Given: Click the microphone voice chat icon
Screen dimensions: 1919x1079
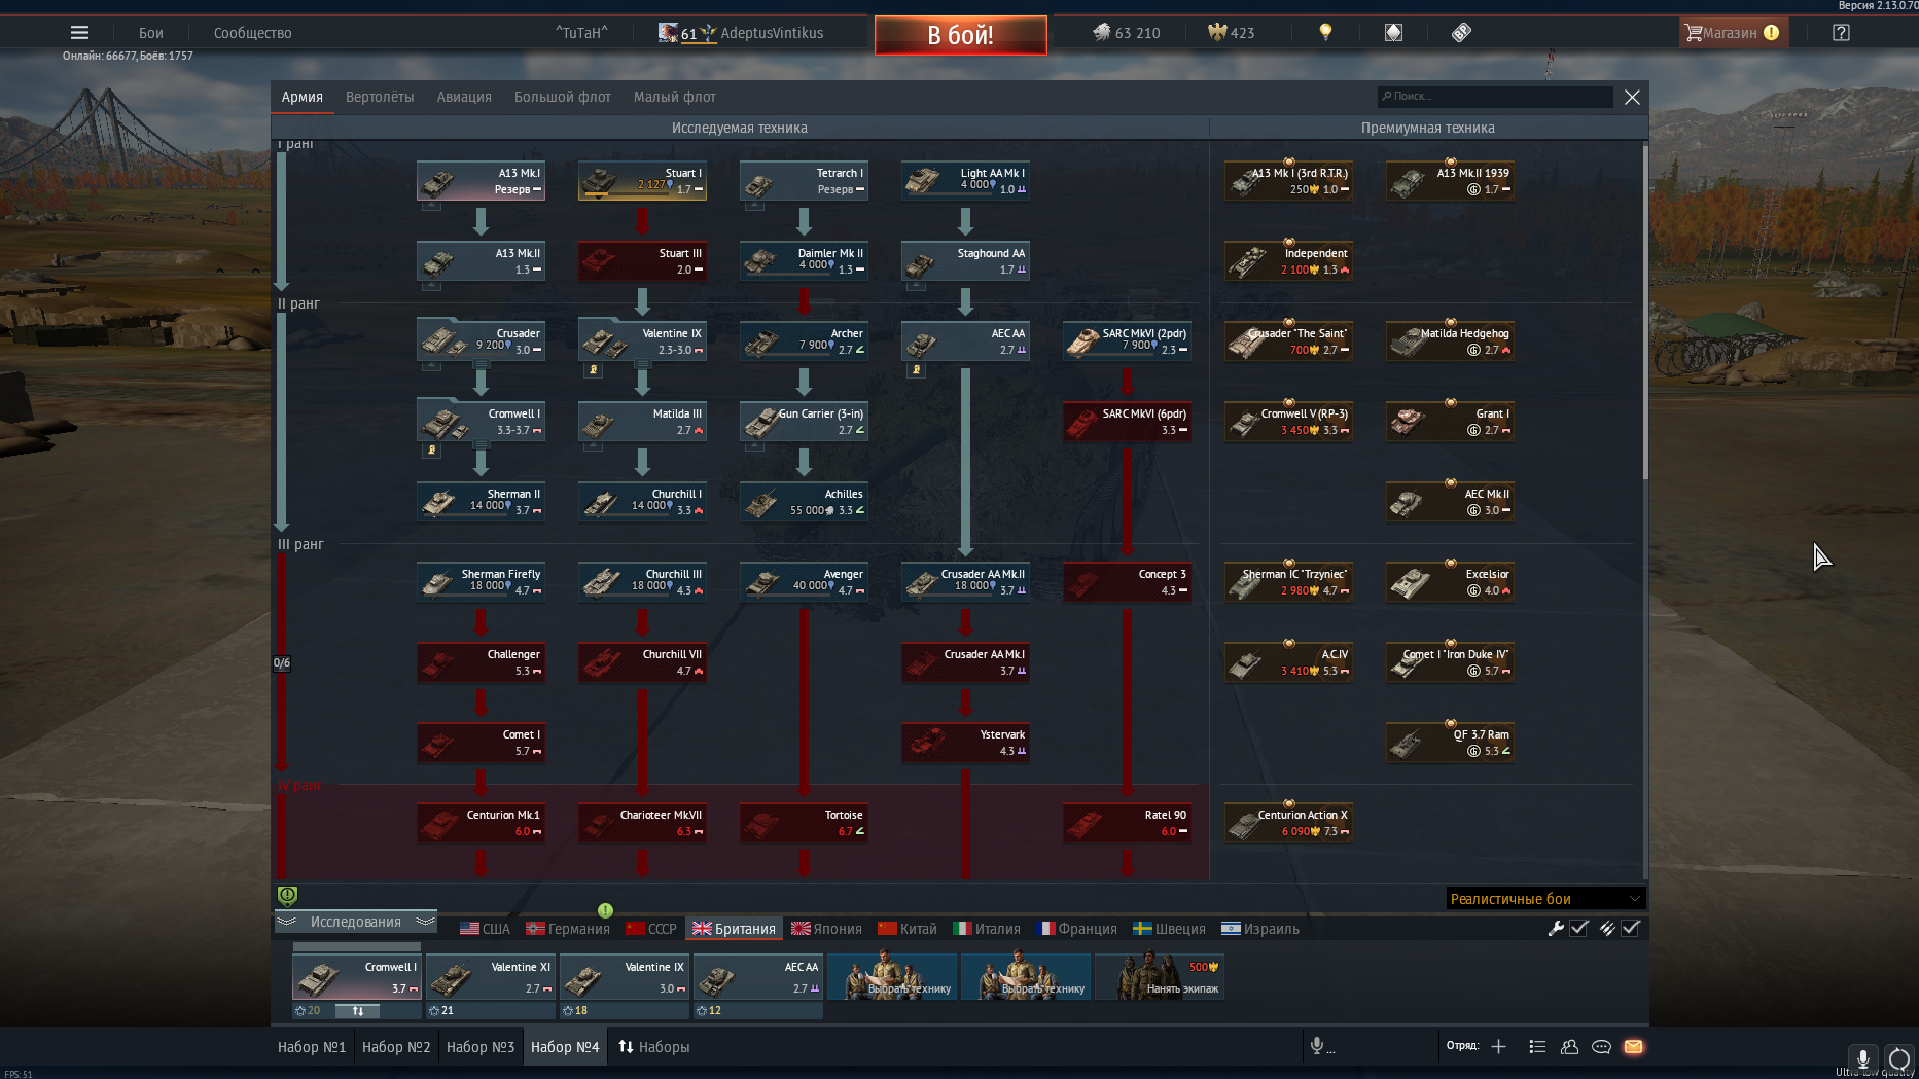Looking at the screenshot, I should click(1317, 1046).
